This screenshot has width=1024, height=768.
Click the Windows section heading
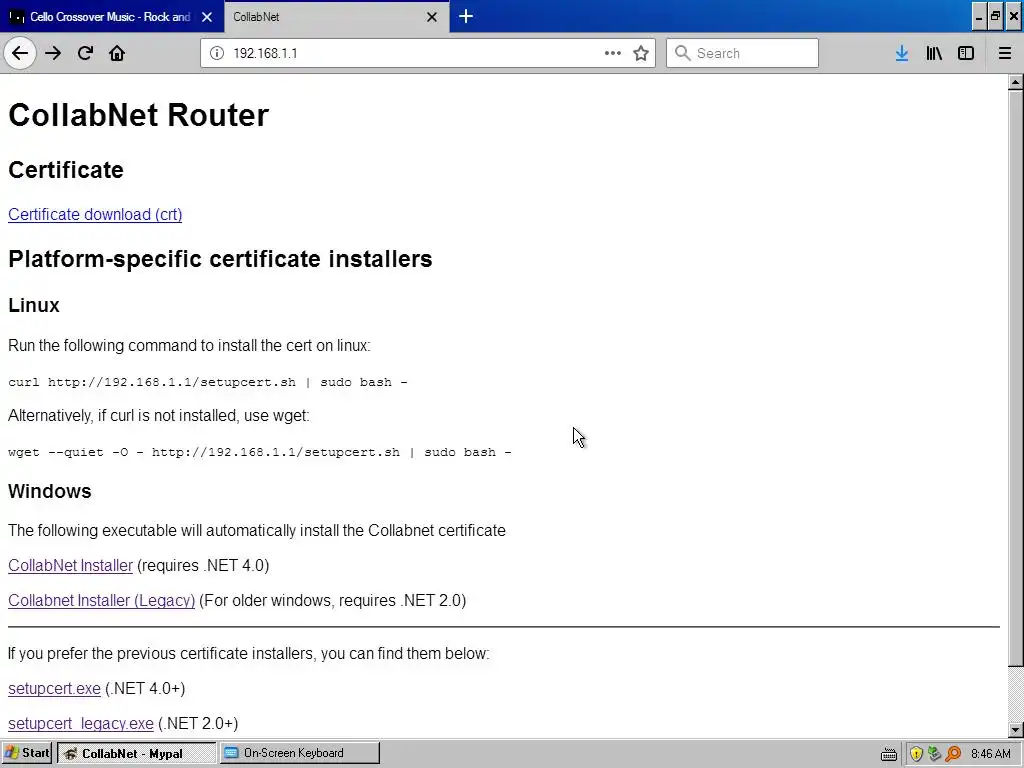point(50,491)
